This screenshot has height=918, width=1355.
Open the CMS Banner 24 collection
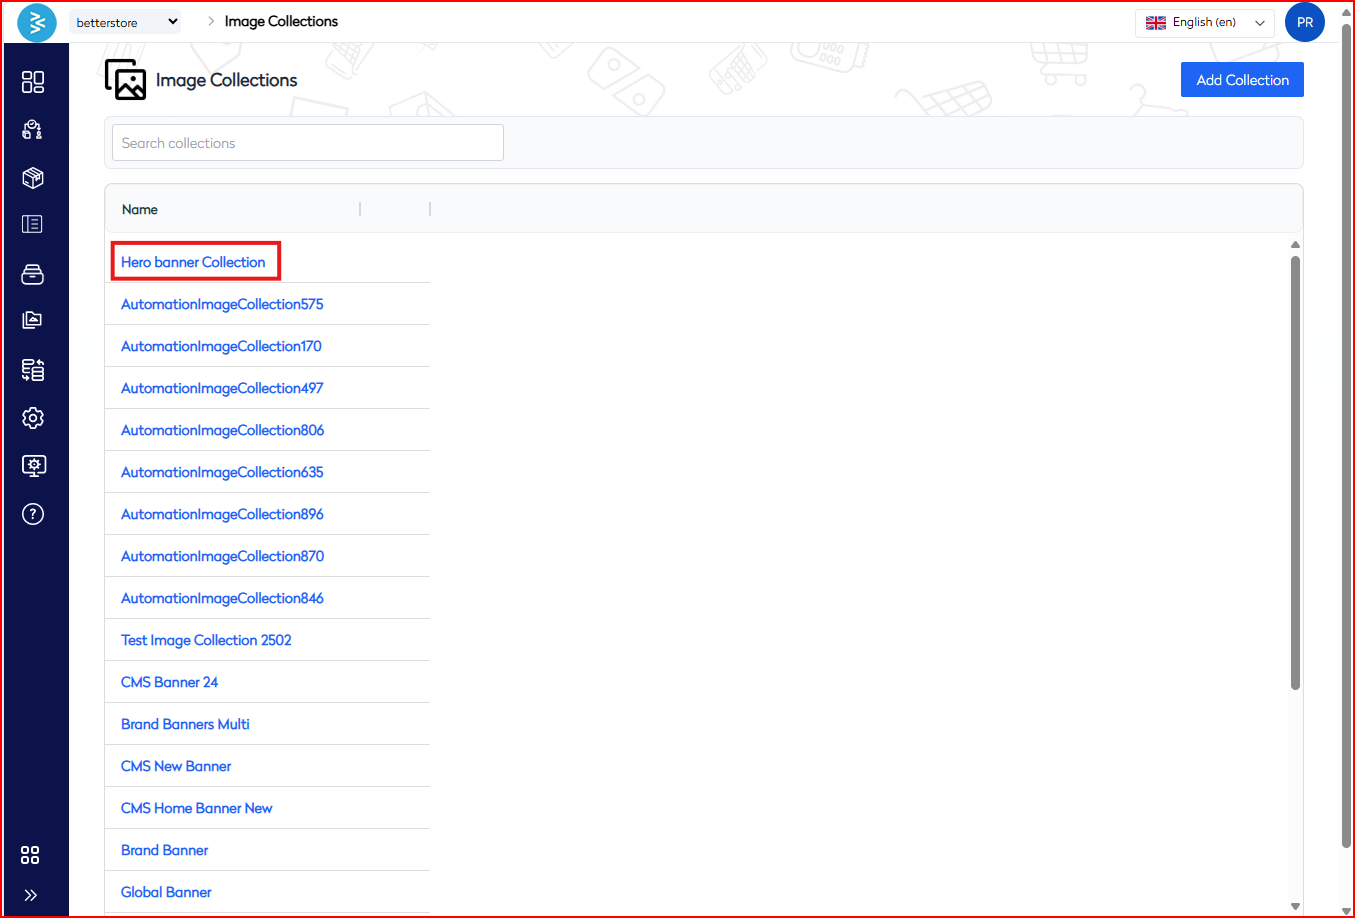[x=169, y=682]
